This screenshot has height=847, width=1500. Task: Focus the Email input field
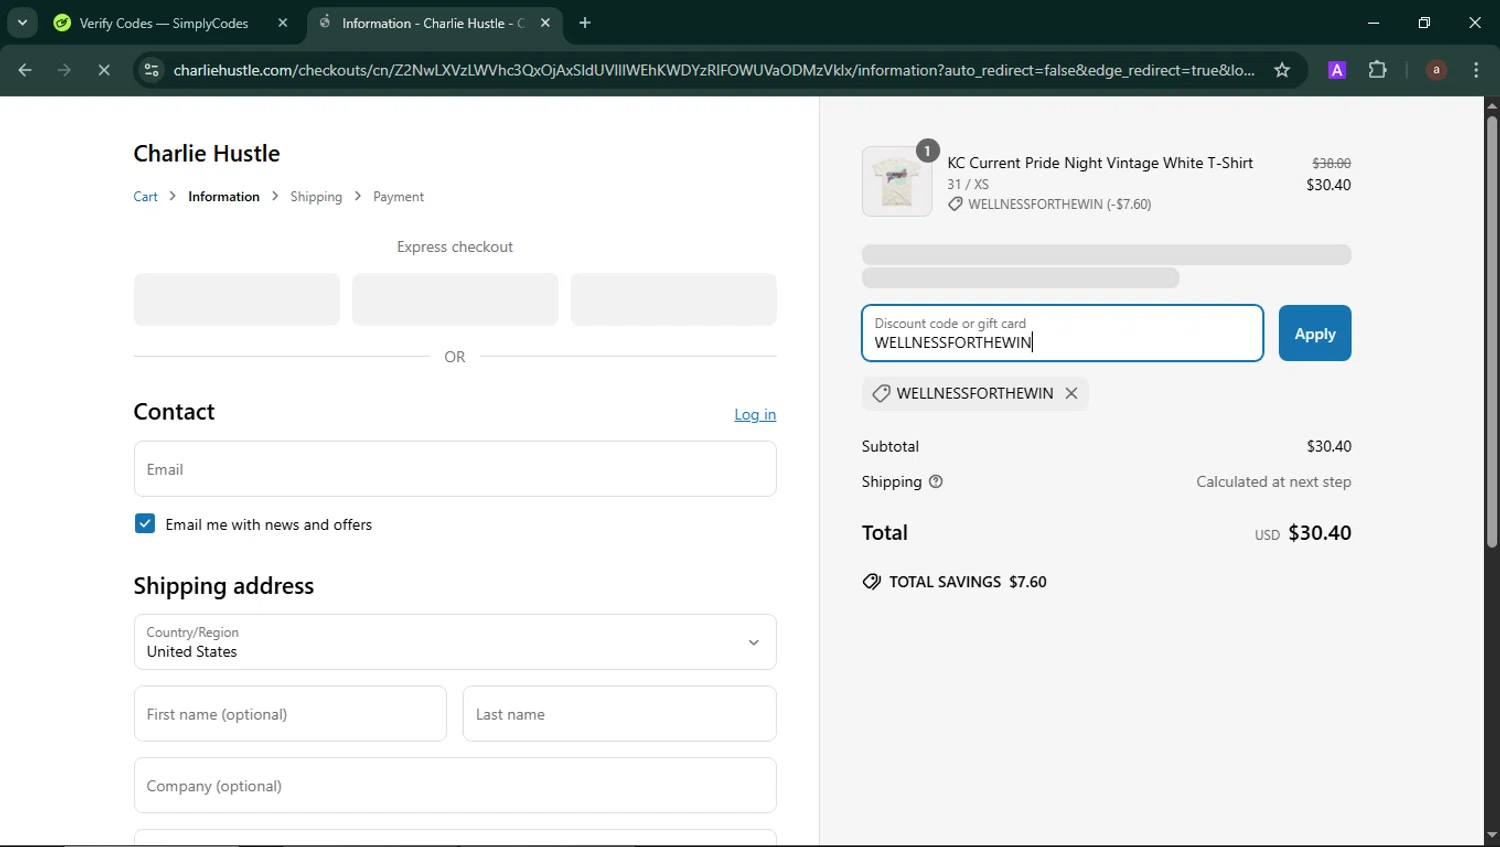coord(455,469)
